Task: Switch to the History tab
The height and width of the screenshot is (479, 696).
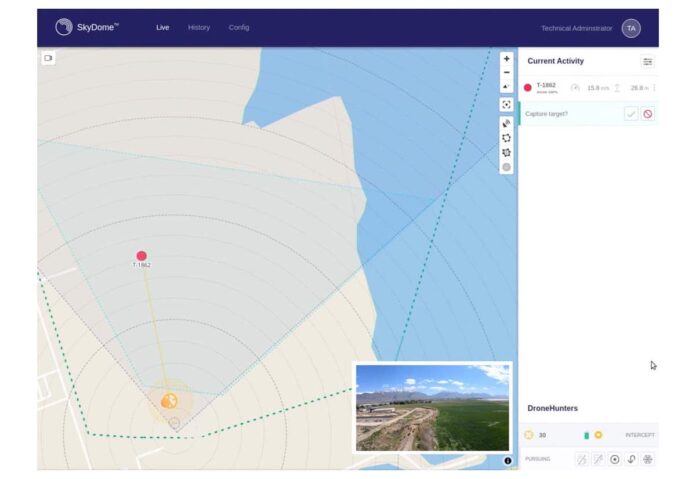Action: (x=198, y=28)
